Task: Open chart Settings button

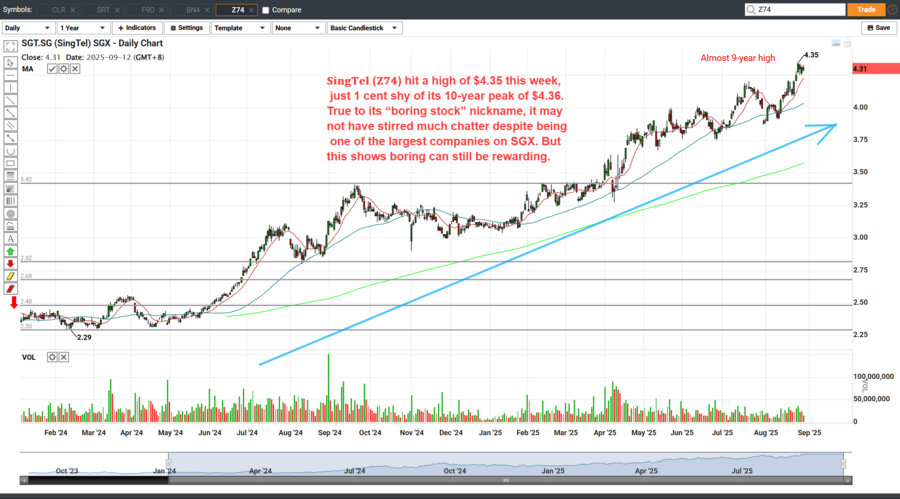Action: point(187,28)
